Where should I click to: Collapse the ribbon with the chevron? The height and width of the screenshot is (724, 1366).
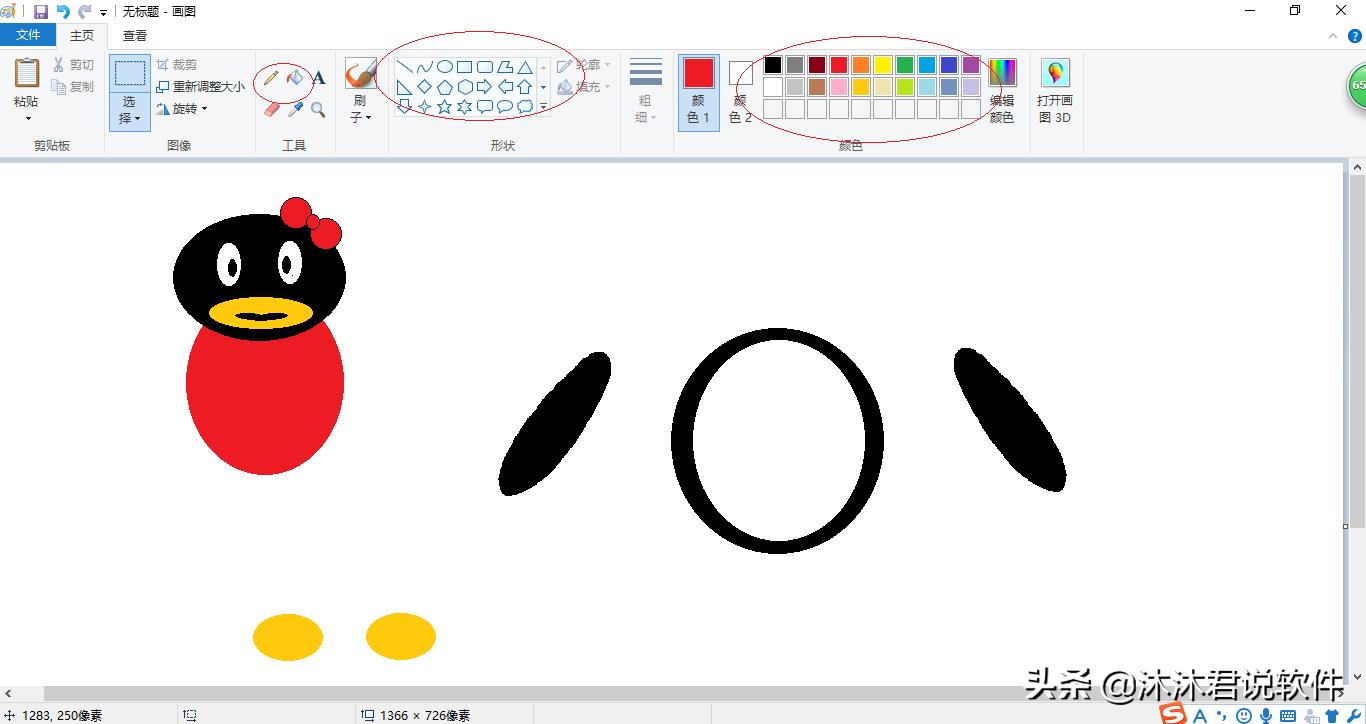[1332, 36]
